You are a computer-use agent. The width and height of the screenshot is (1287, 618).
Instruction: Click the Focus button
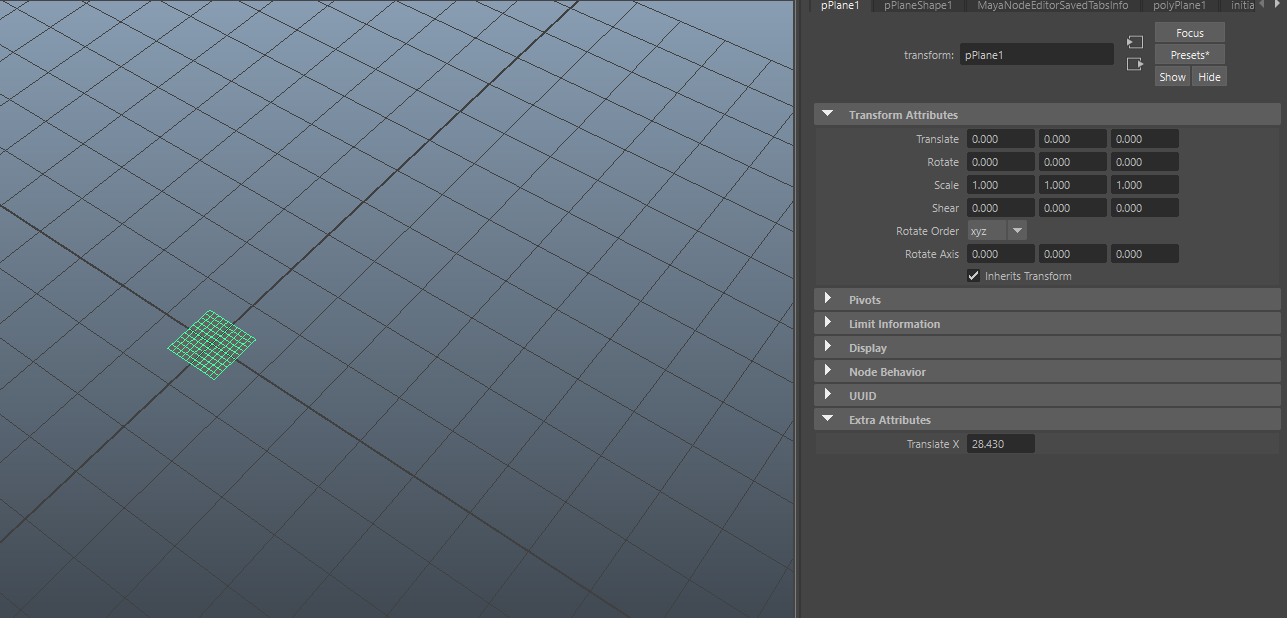[x=1190, y=33]
